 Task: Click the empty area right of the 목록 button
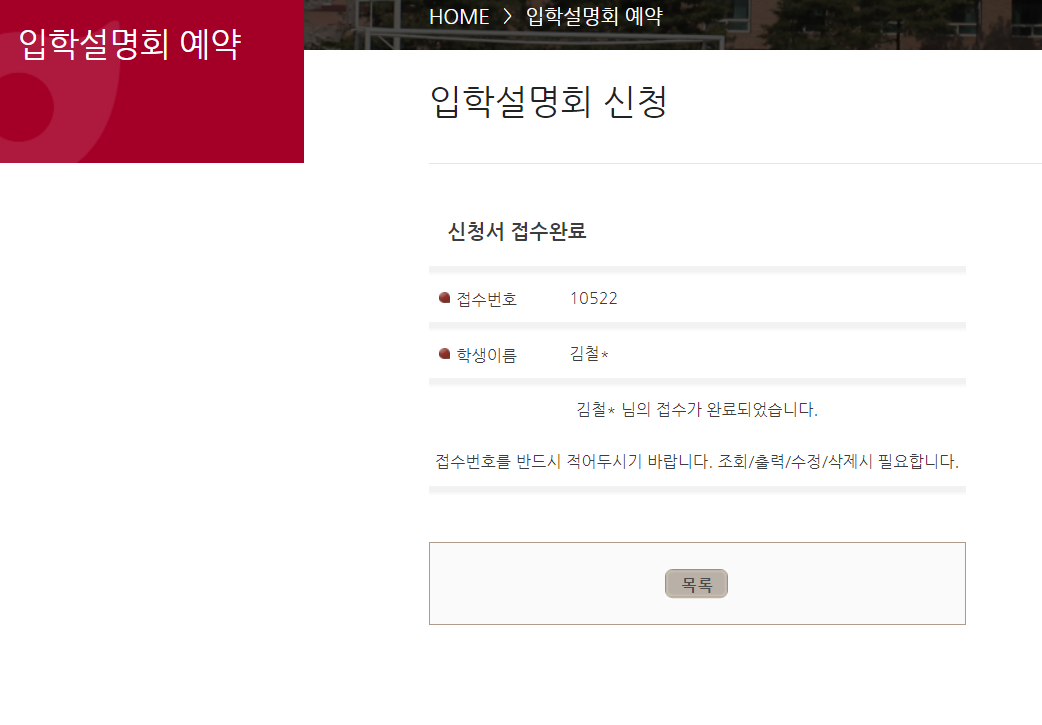(850, 584)
